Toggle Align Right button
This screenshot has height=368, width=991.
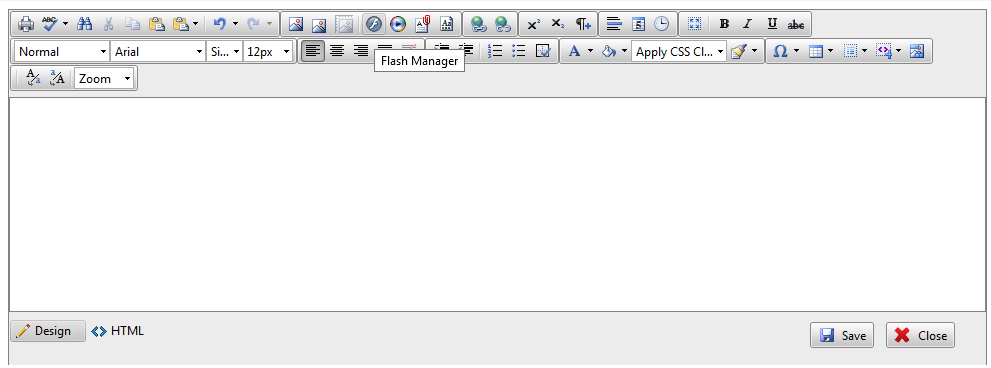(x=361, y=52)
